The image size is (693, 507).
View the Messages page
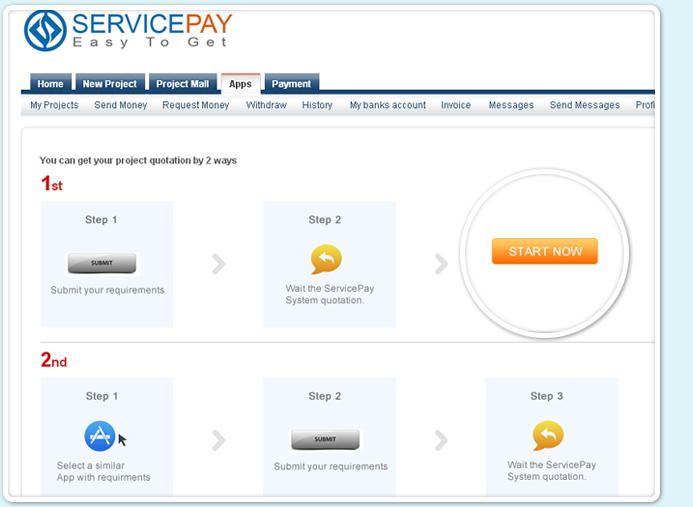pyautogui.click(x=511, y=105)
